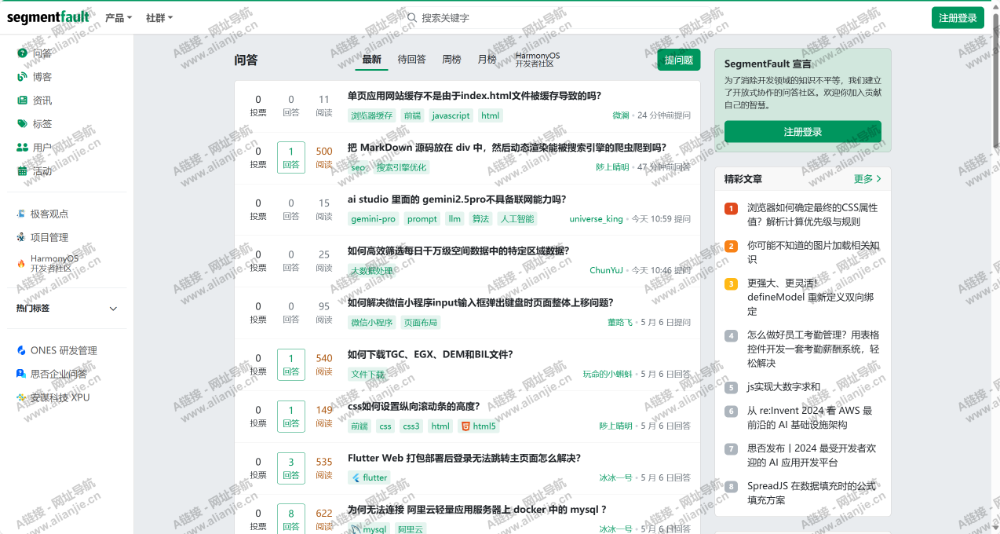This screenshot has height=534, width=1000.
Task: Open article 浏览器如何确定最终的CSS属性值
Action: [x=812, y=215]
